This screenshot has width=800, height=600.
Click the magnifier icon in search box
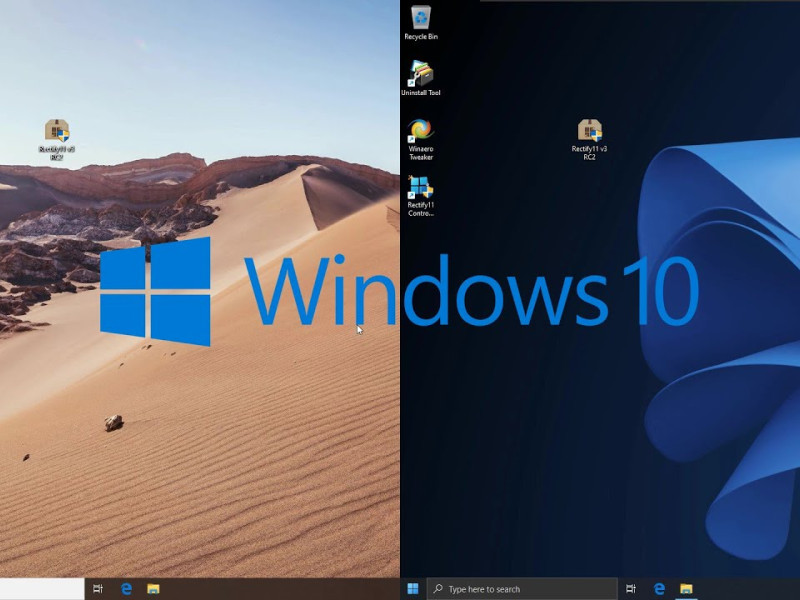[438, 589]
